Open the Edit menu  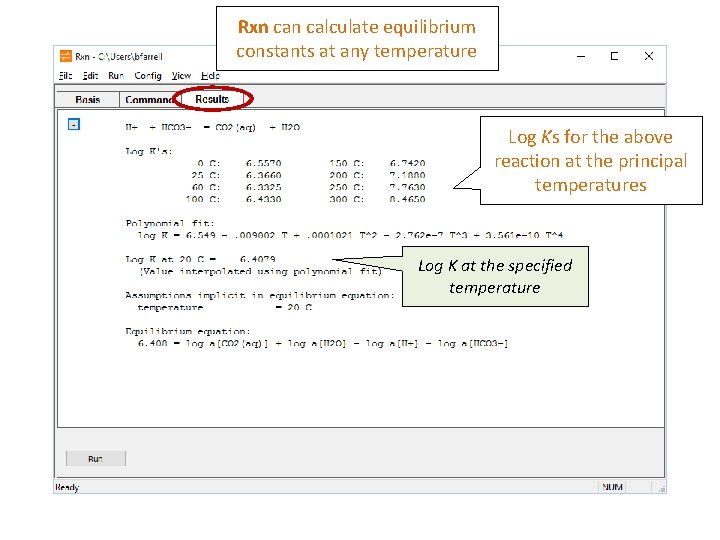(90, 76)
